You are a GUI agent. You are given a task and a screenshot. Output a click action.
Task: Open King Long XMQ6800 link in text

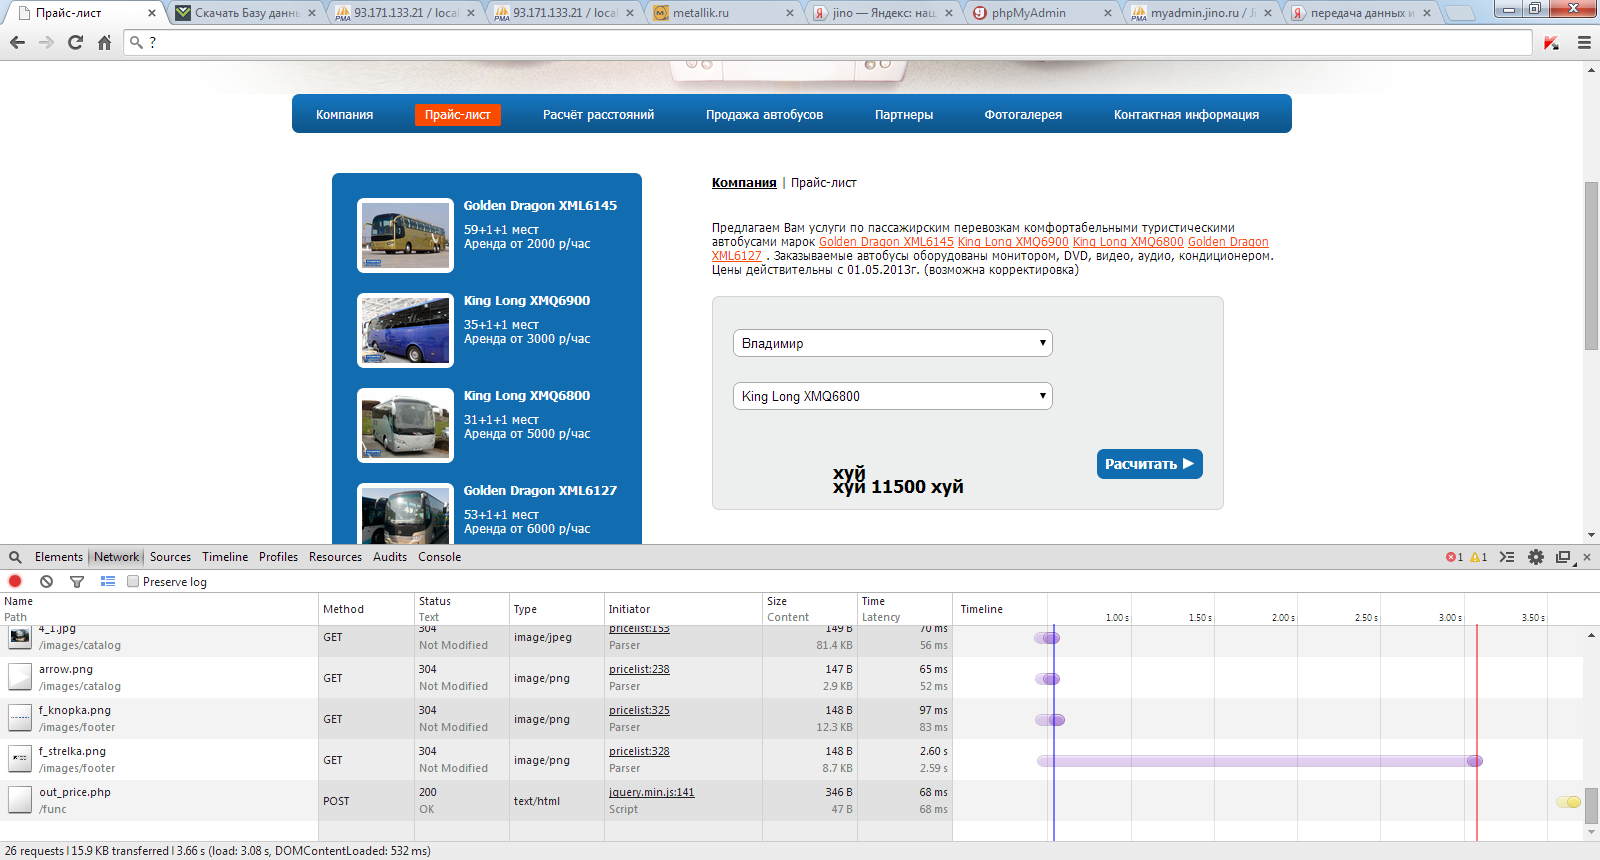[x=1128, y=242]
